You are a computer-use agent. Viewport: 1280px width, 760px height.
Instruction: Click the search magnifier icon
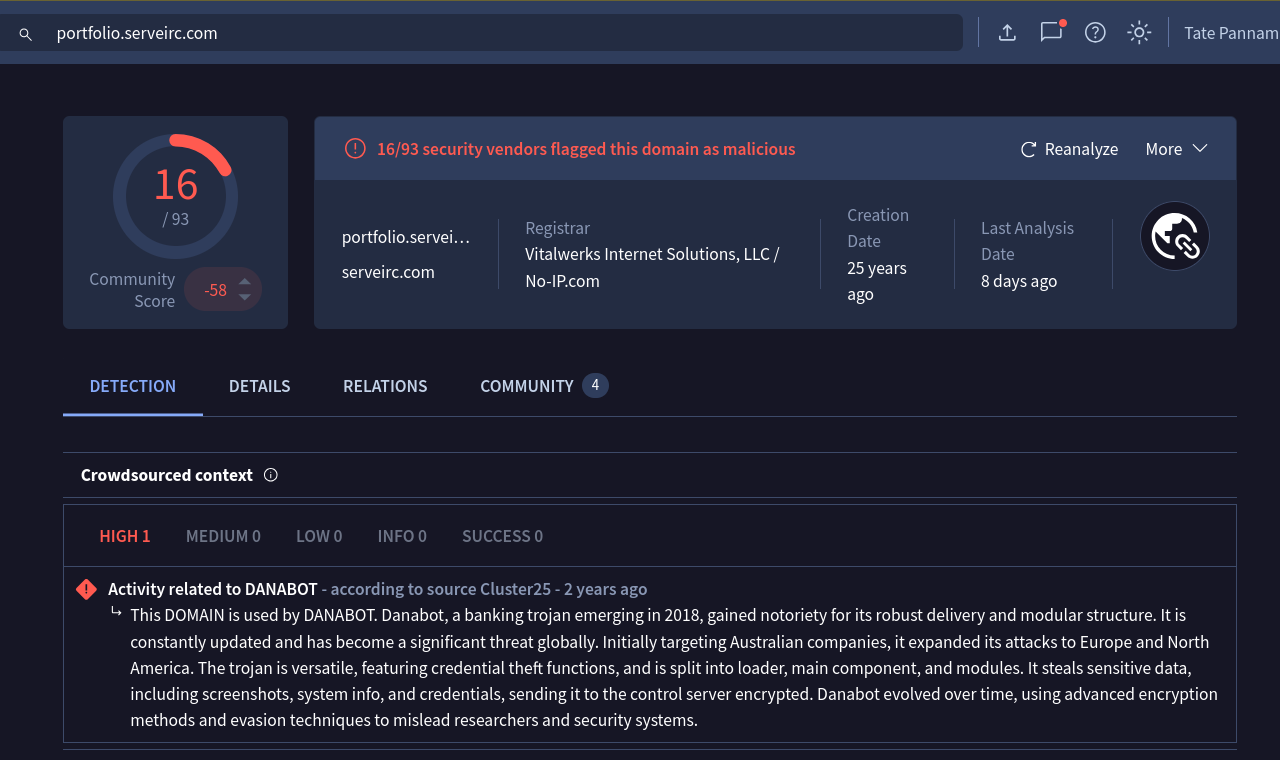[26, 34]
